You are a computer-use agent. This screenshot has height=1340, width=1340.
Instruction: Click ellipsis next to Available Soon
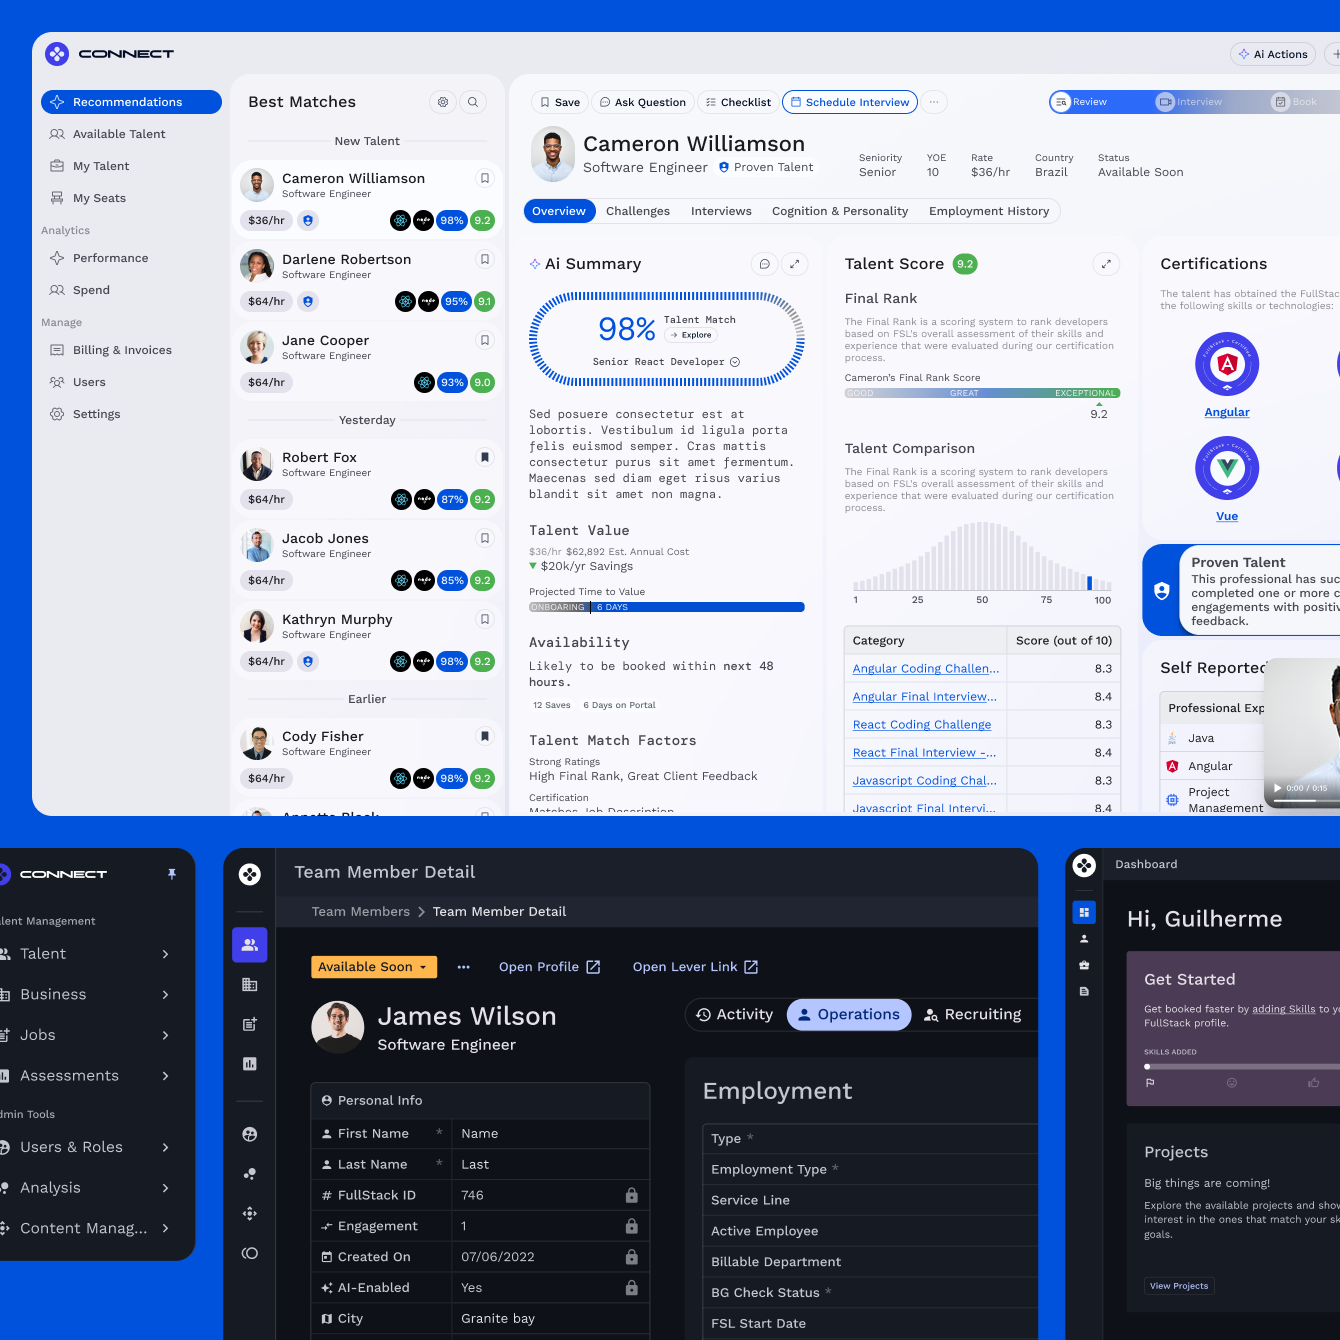pyautogui.click(x=463, y=967)
